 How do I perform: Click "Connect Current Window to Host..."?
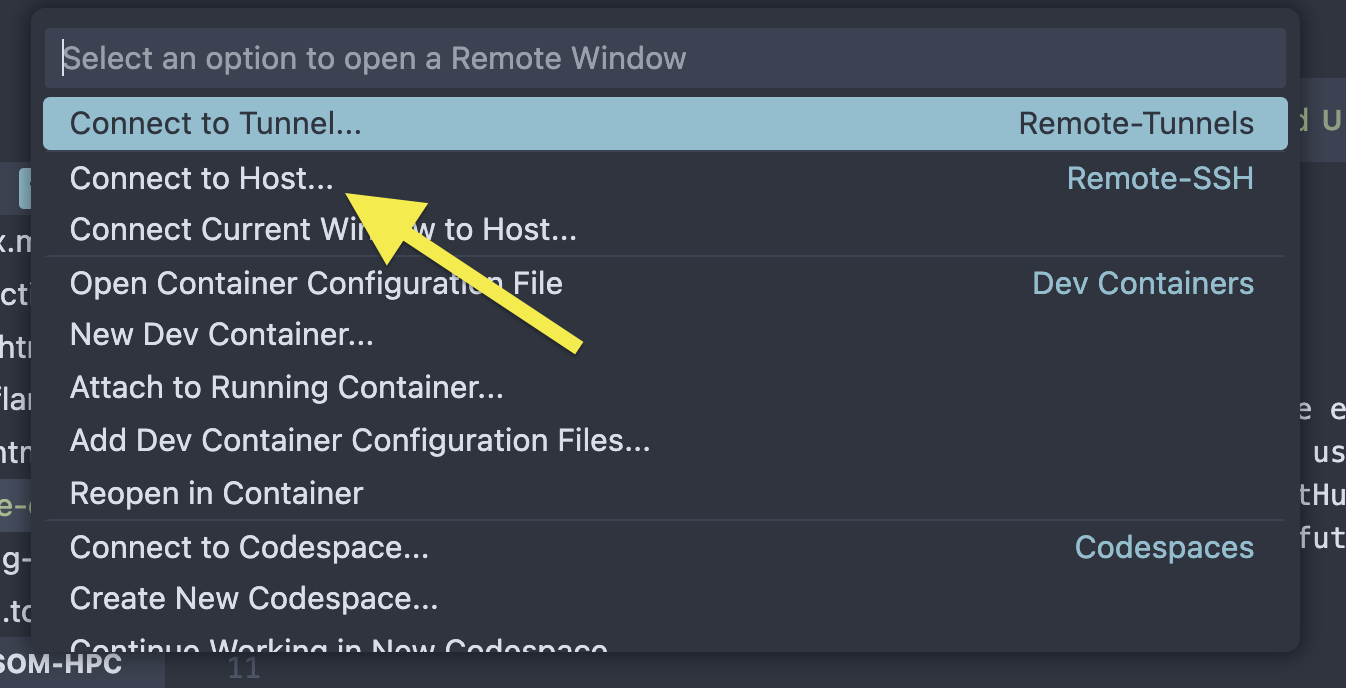pos(320,230)
